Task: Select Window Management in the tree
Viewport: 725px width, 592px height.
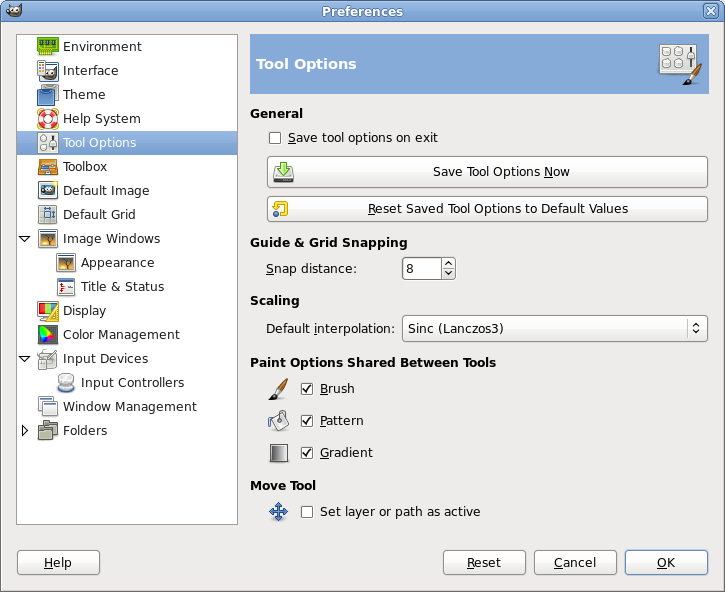Action: click(129, 407)
